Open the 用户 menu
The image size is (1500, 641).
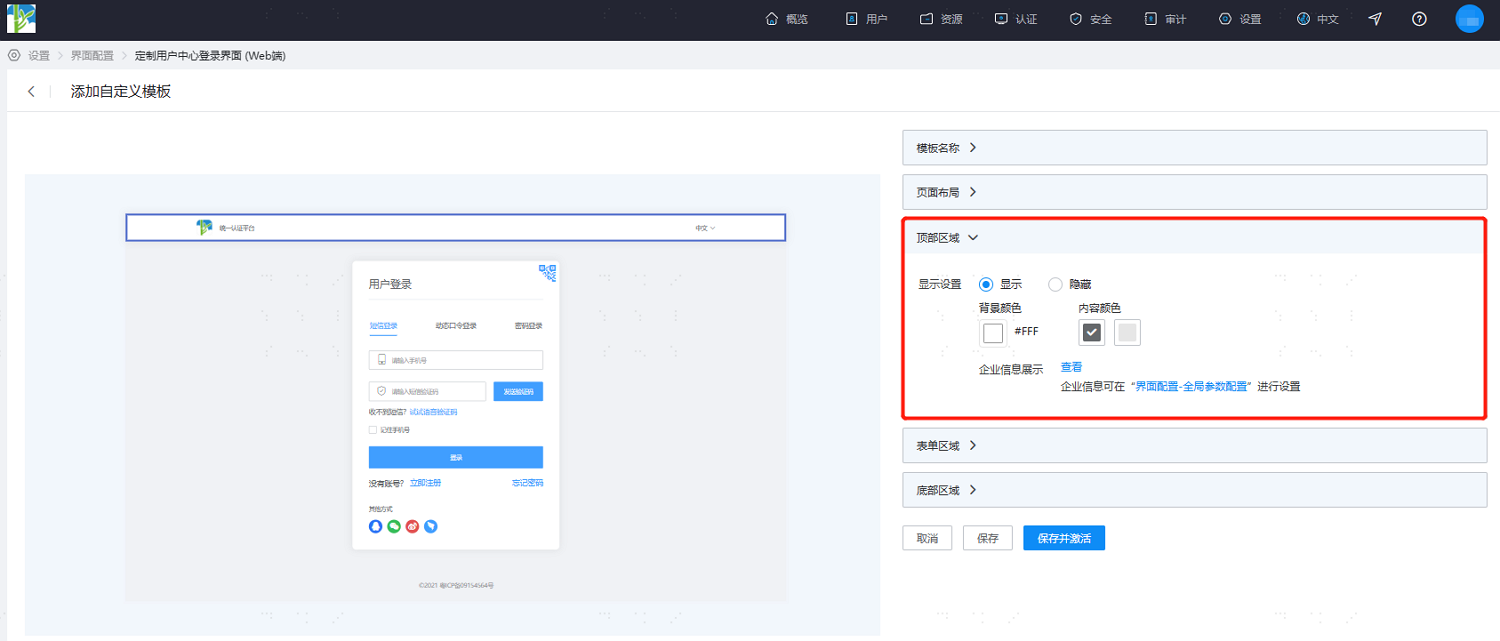[x=866, y=19]
